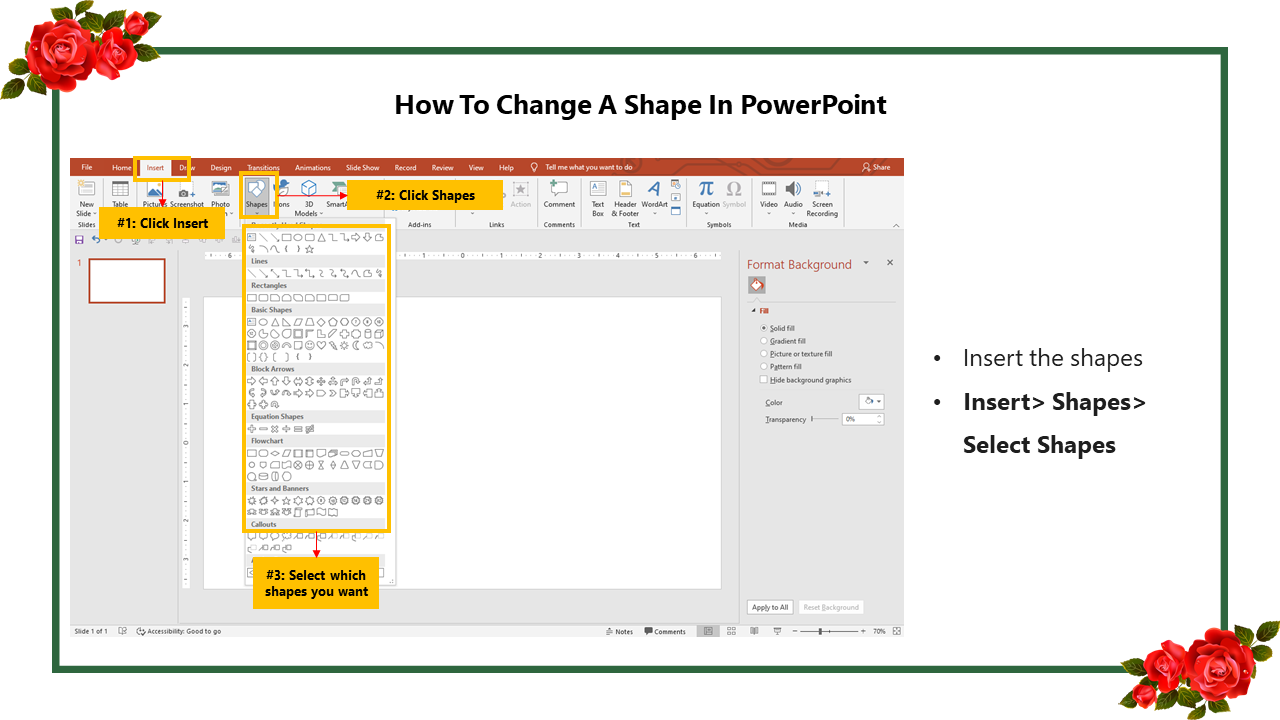This screenshot has width=1280, height=720.
Task: Switch to the Transitions tab
Action: click(x=264, y=168)
